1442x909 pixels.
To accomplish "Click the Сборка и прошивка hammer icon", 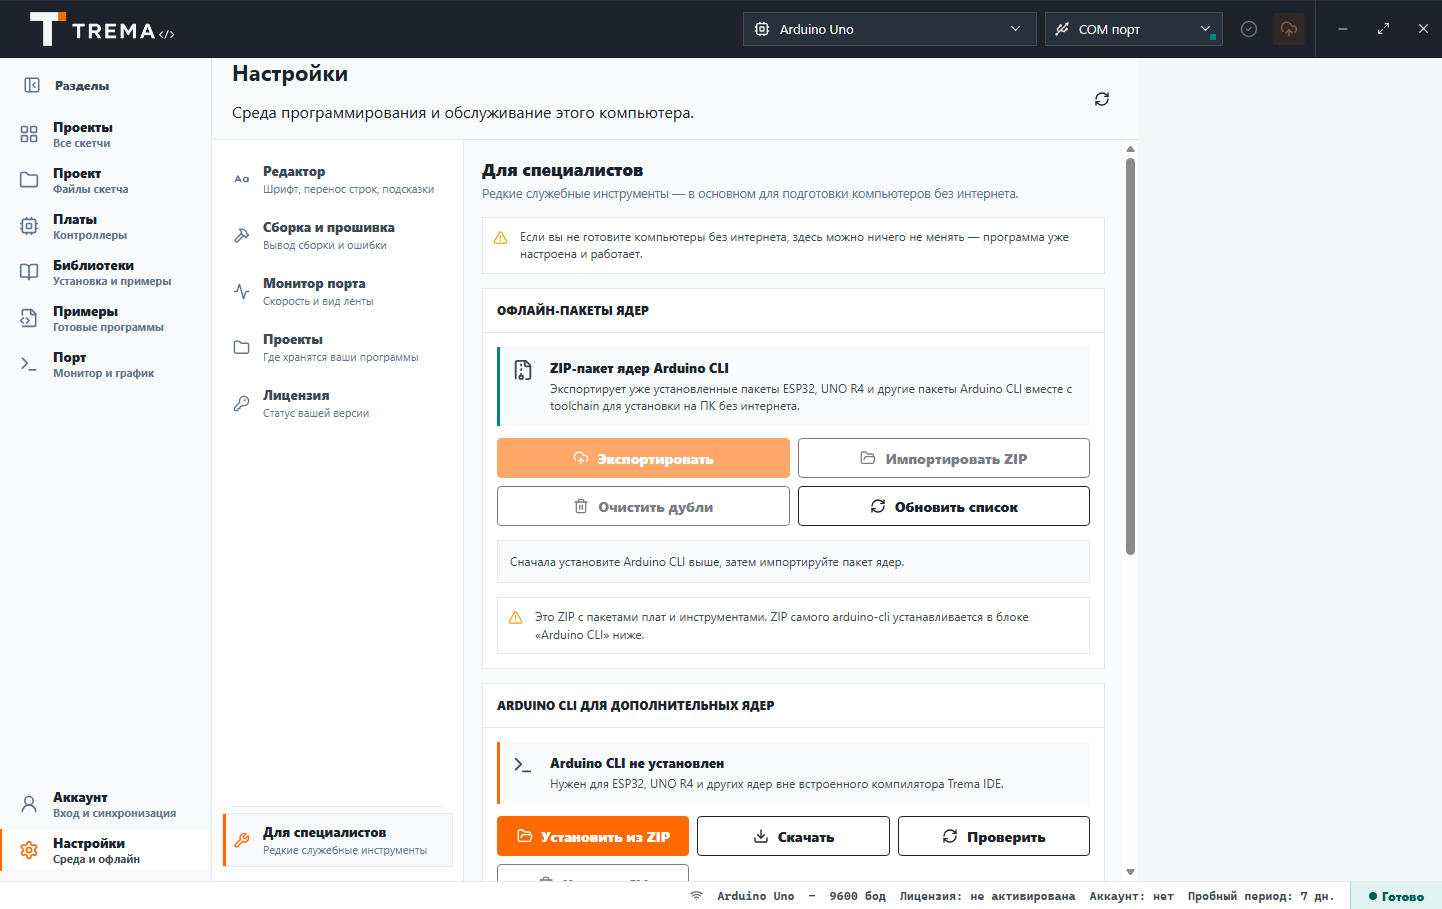I will point(241,235).
